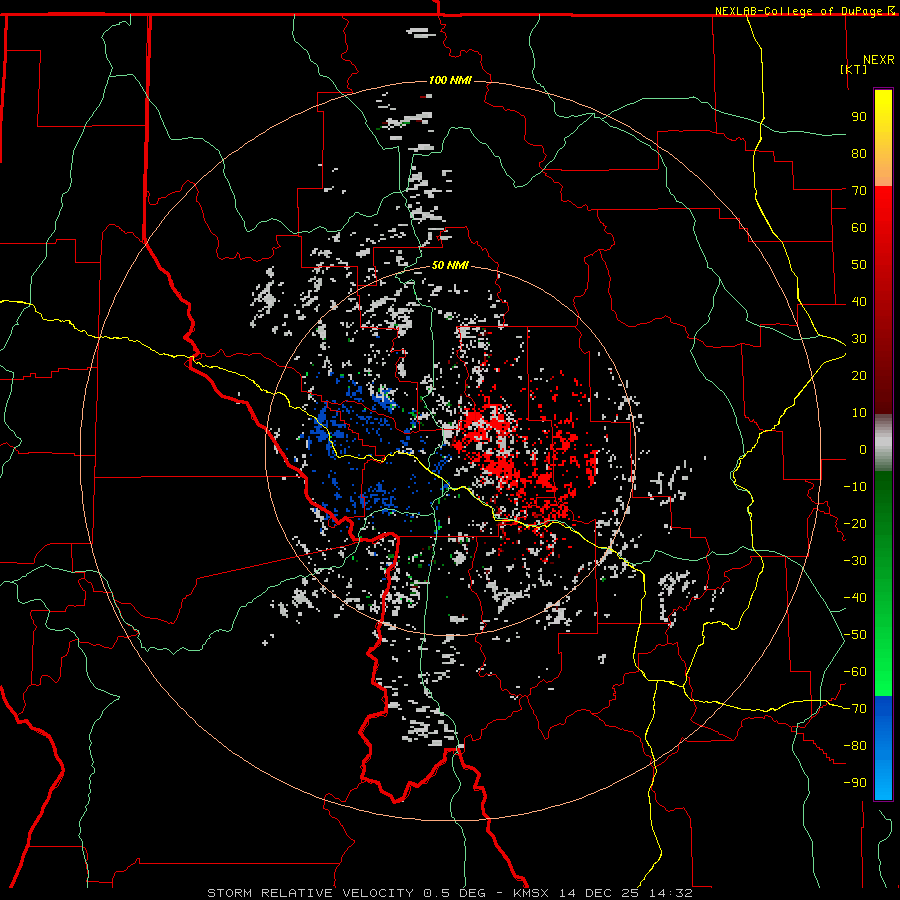The height and width of the screenshot is (900, 900).
Task: Click the gray zero band of color scale
Action: coord(883,442)
